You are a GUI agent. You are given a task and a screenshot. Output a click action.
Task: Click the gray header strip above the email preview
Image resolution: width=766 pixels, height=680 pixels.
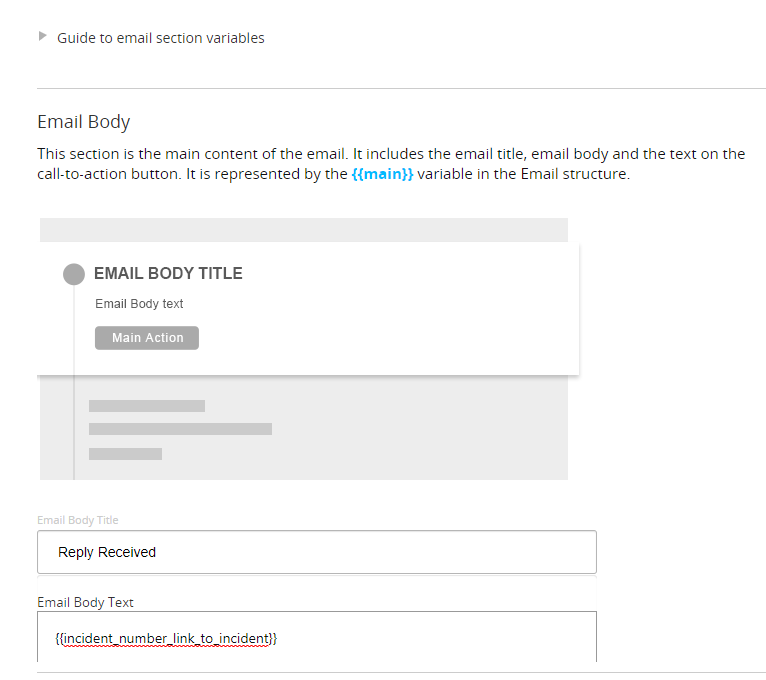coord(304,230)
